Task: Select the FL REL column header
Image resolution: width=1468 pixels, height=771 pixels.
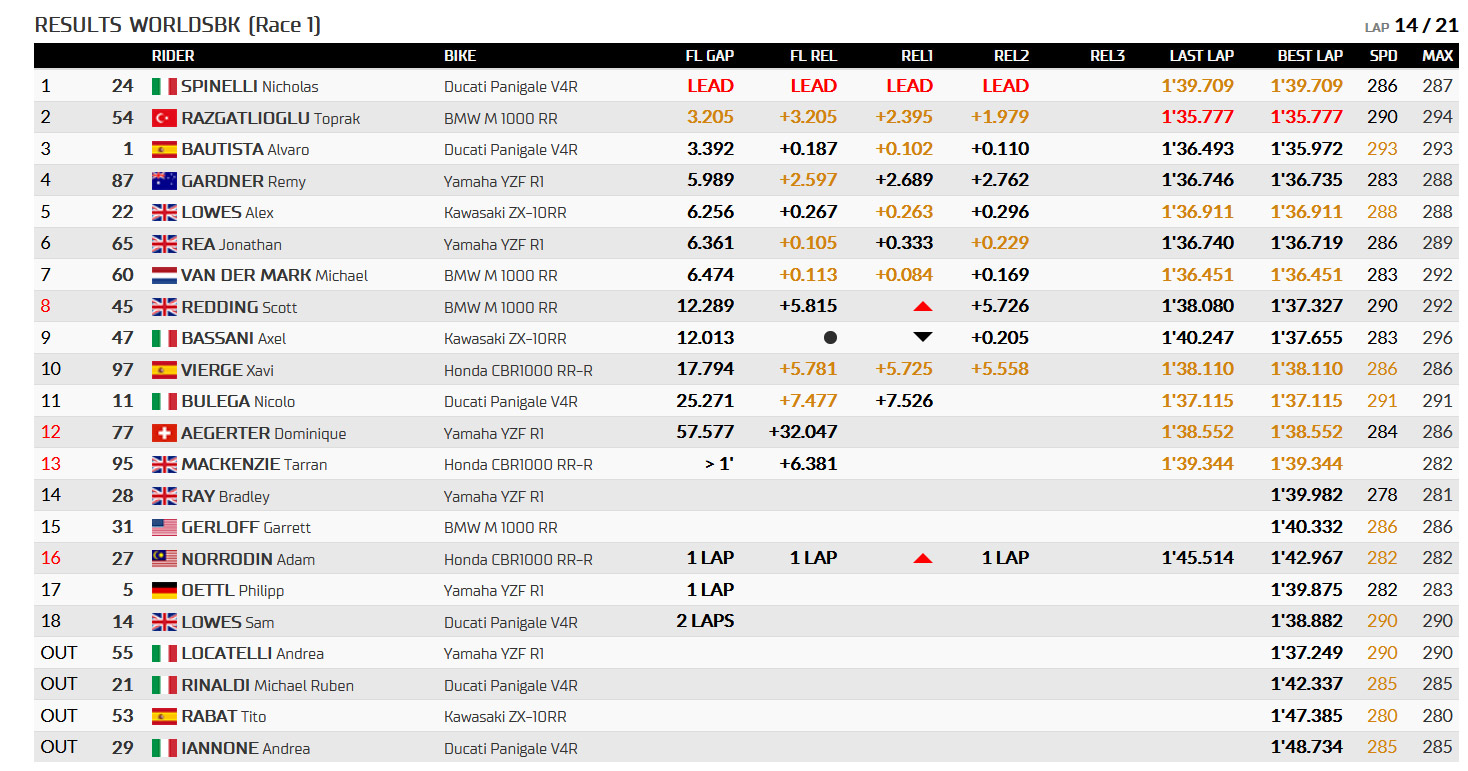Action: 813,56
